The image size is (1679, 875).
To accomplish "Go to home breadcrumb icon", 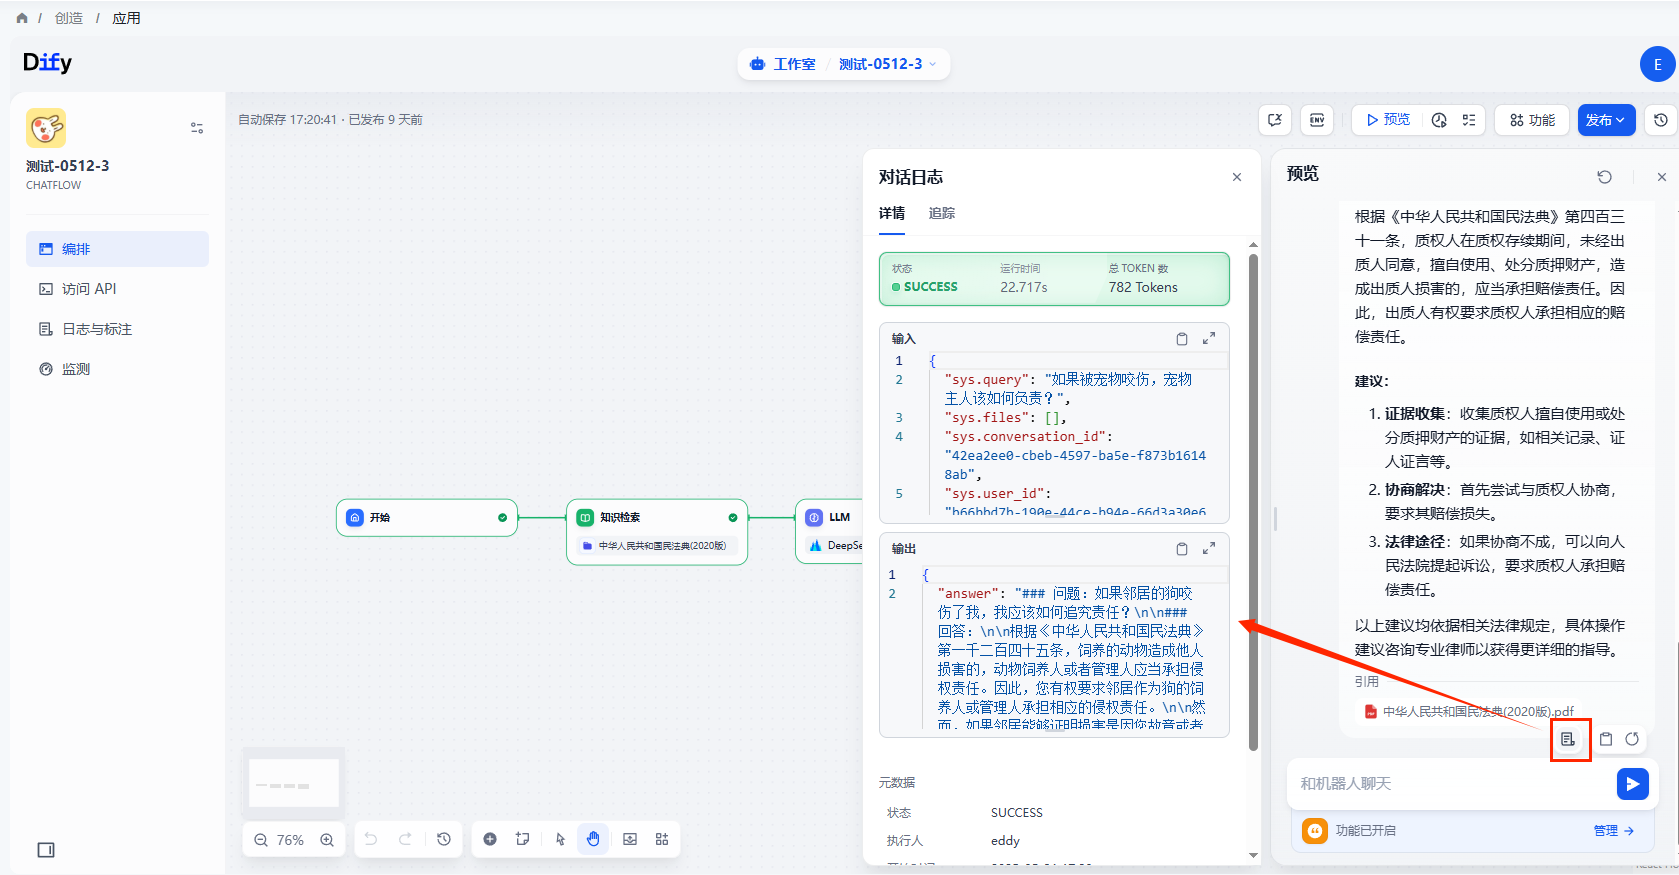I will point(22,18).
